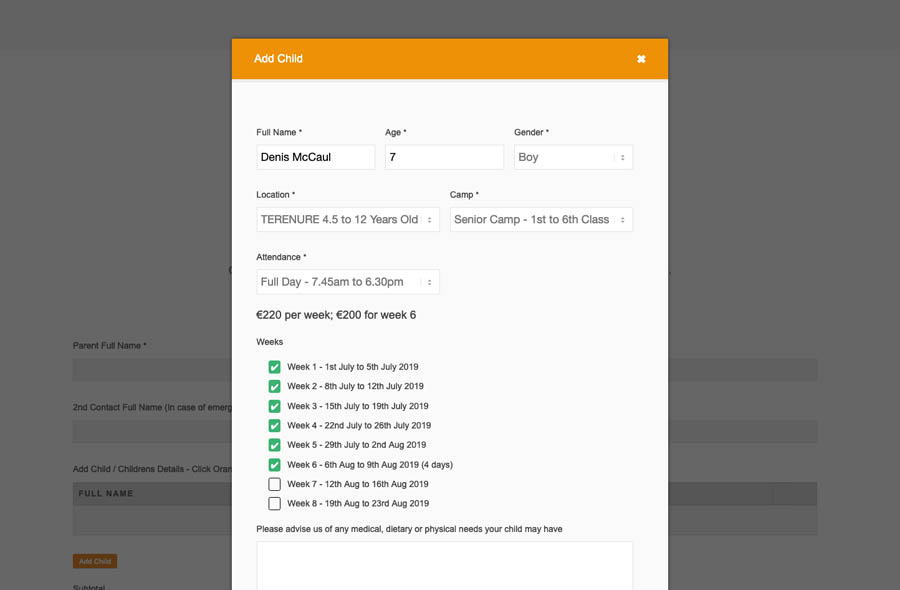Uncheck Week 6 - 6th Aug (4 days)

point(274,464)
